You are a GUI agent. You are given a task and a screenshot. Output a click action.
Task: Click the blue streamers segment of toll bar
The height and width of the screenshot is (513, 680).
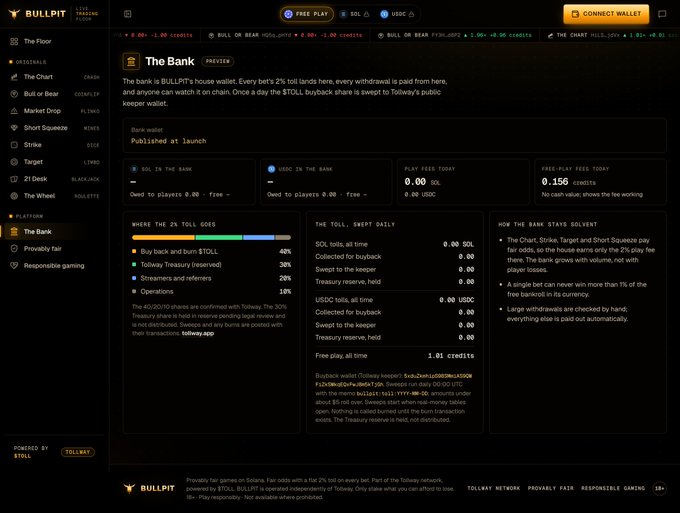click(x=259, y=237)
